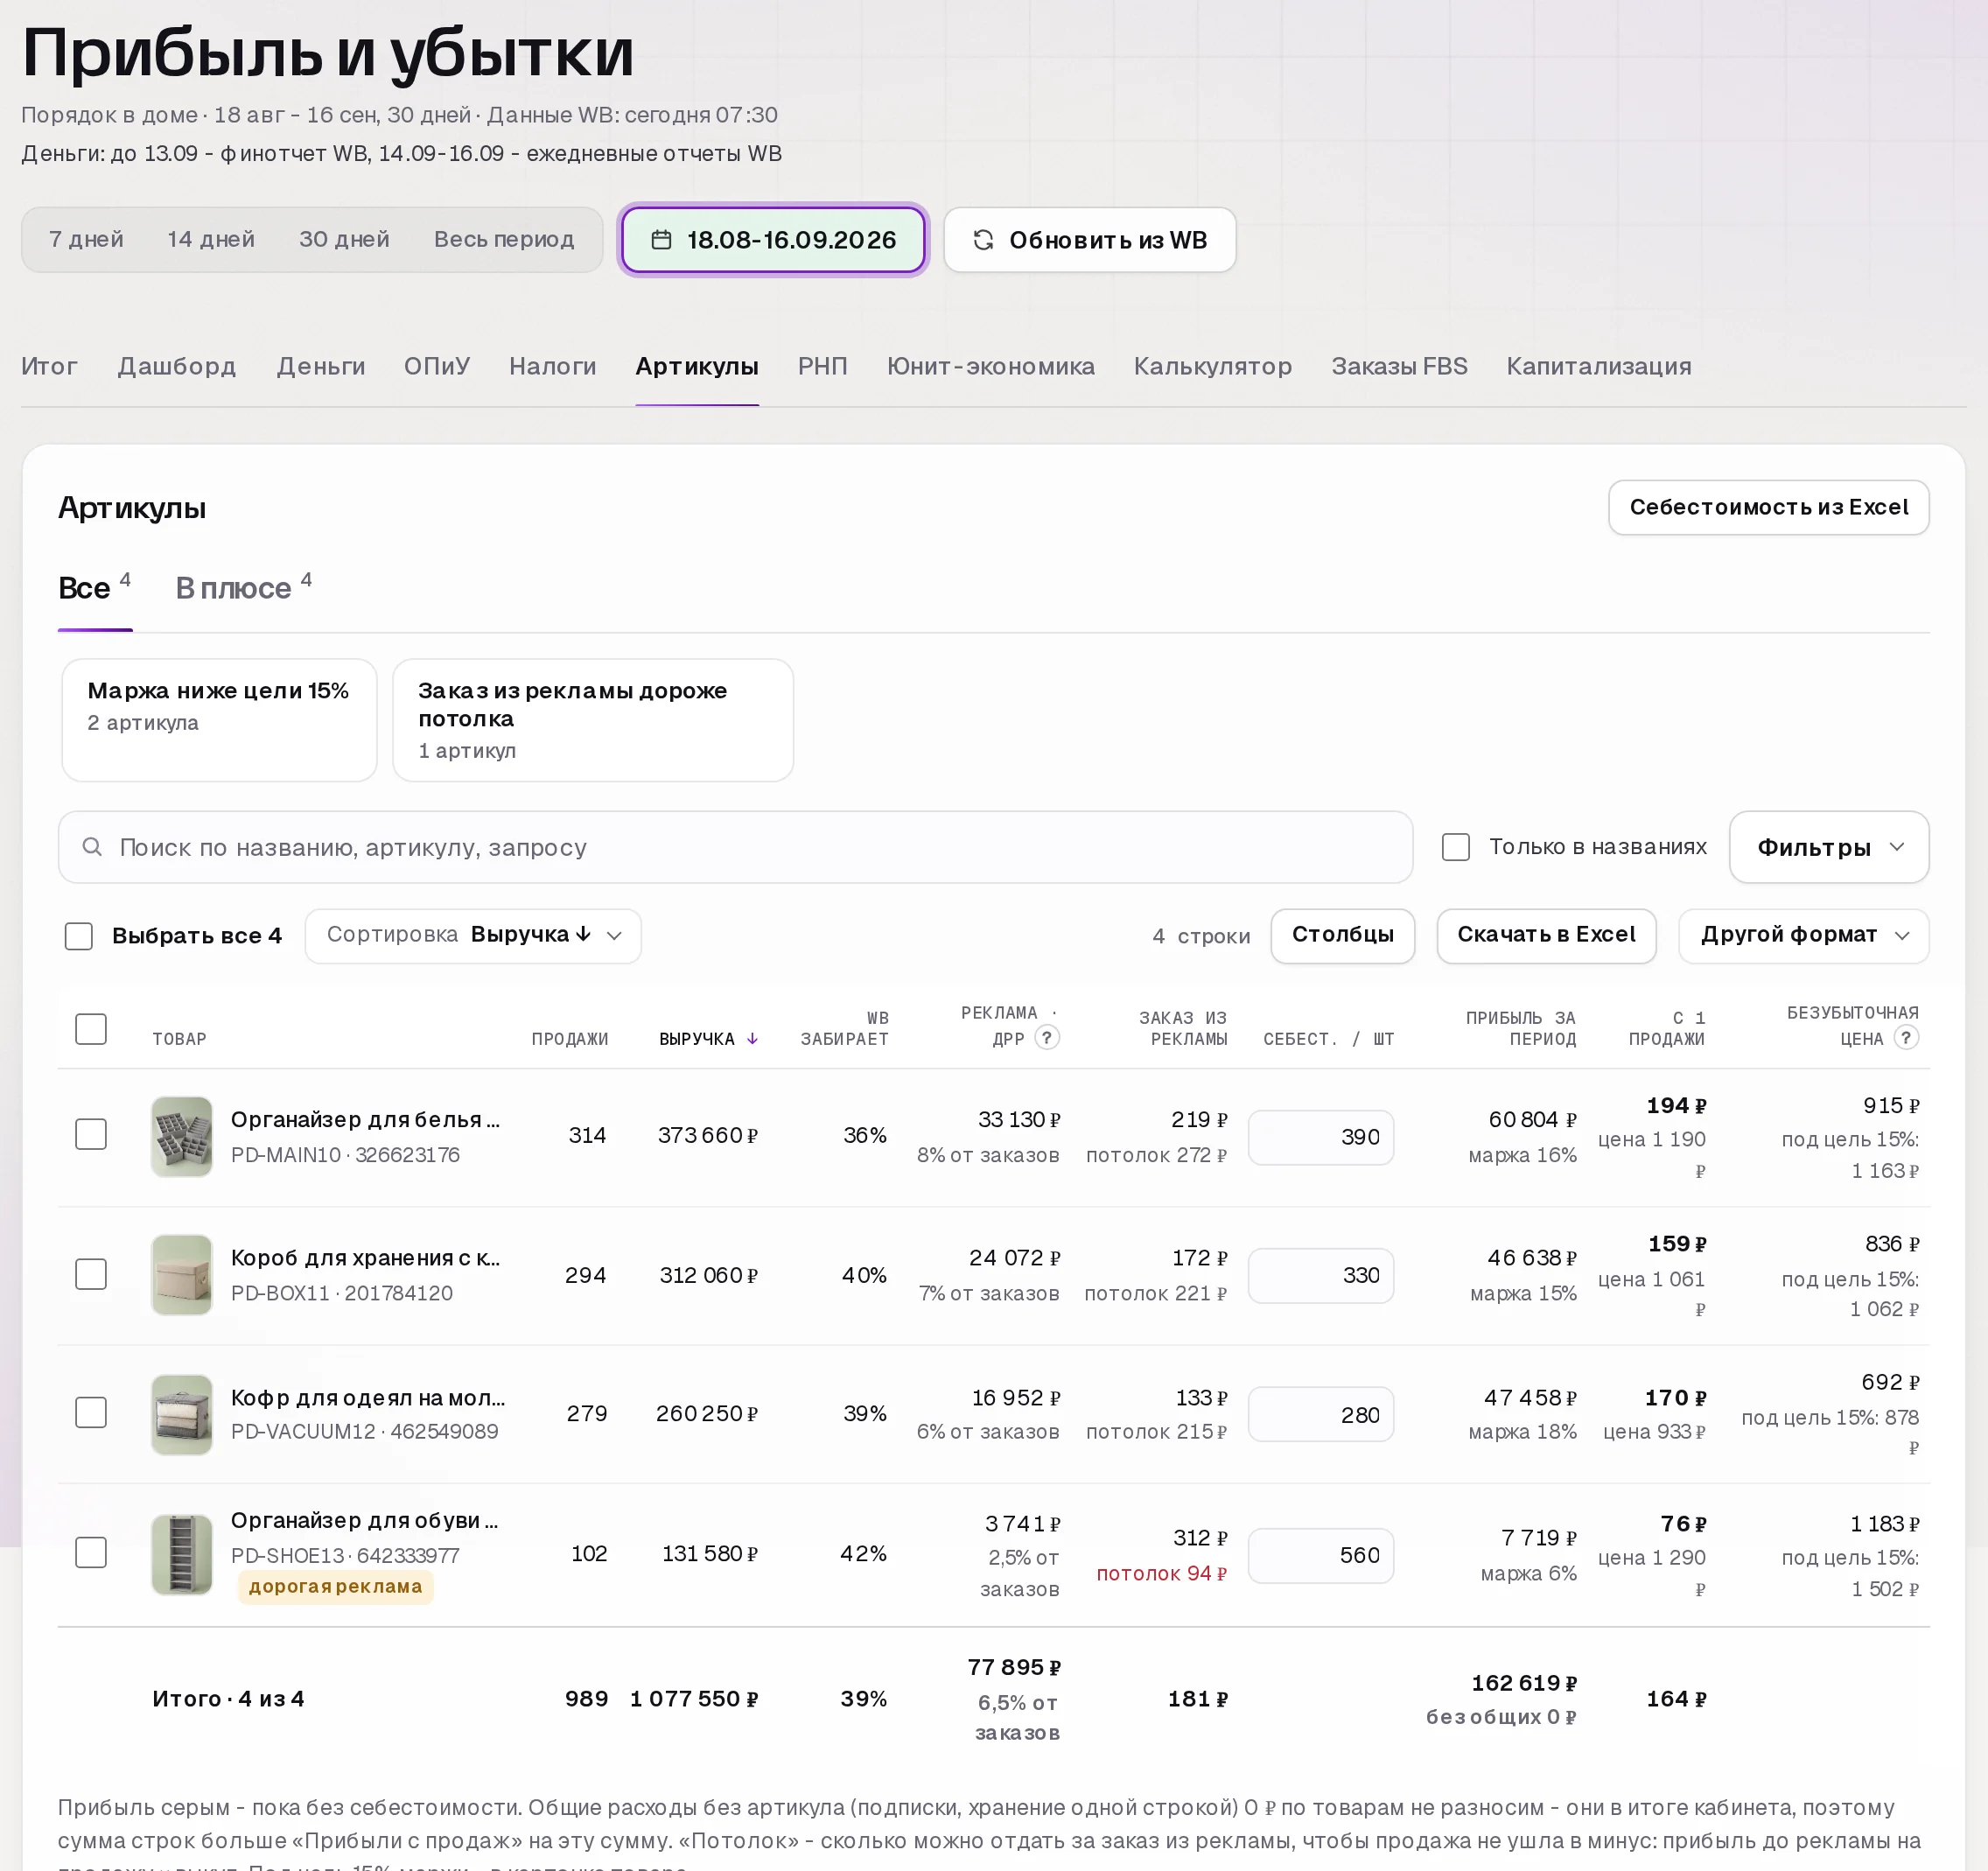The width and height of the screenshot is (1988, 1871).
Task: Click the refresh icon beside Обновить из WB
Action: (x=983, y=240)
